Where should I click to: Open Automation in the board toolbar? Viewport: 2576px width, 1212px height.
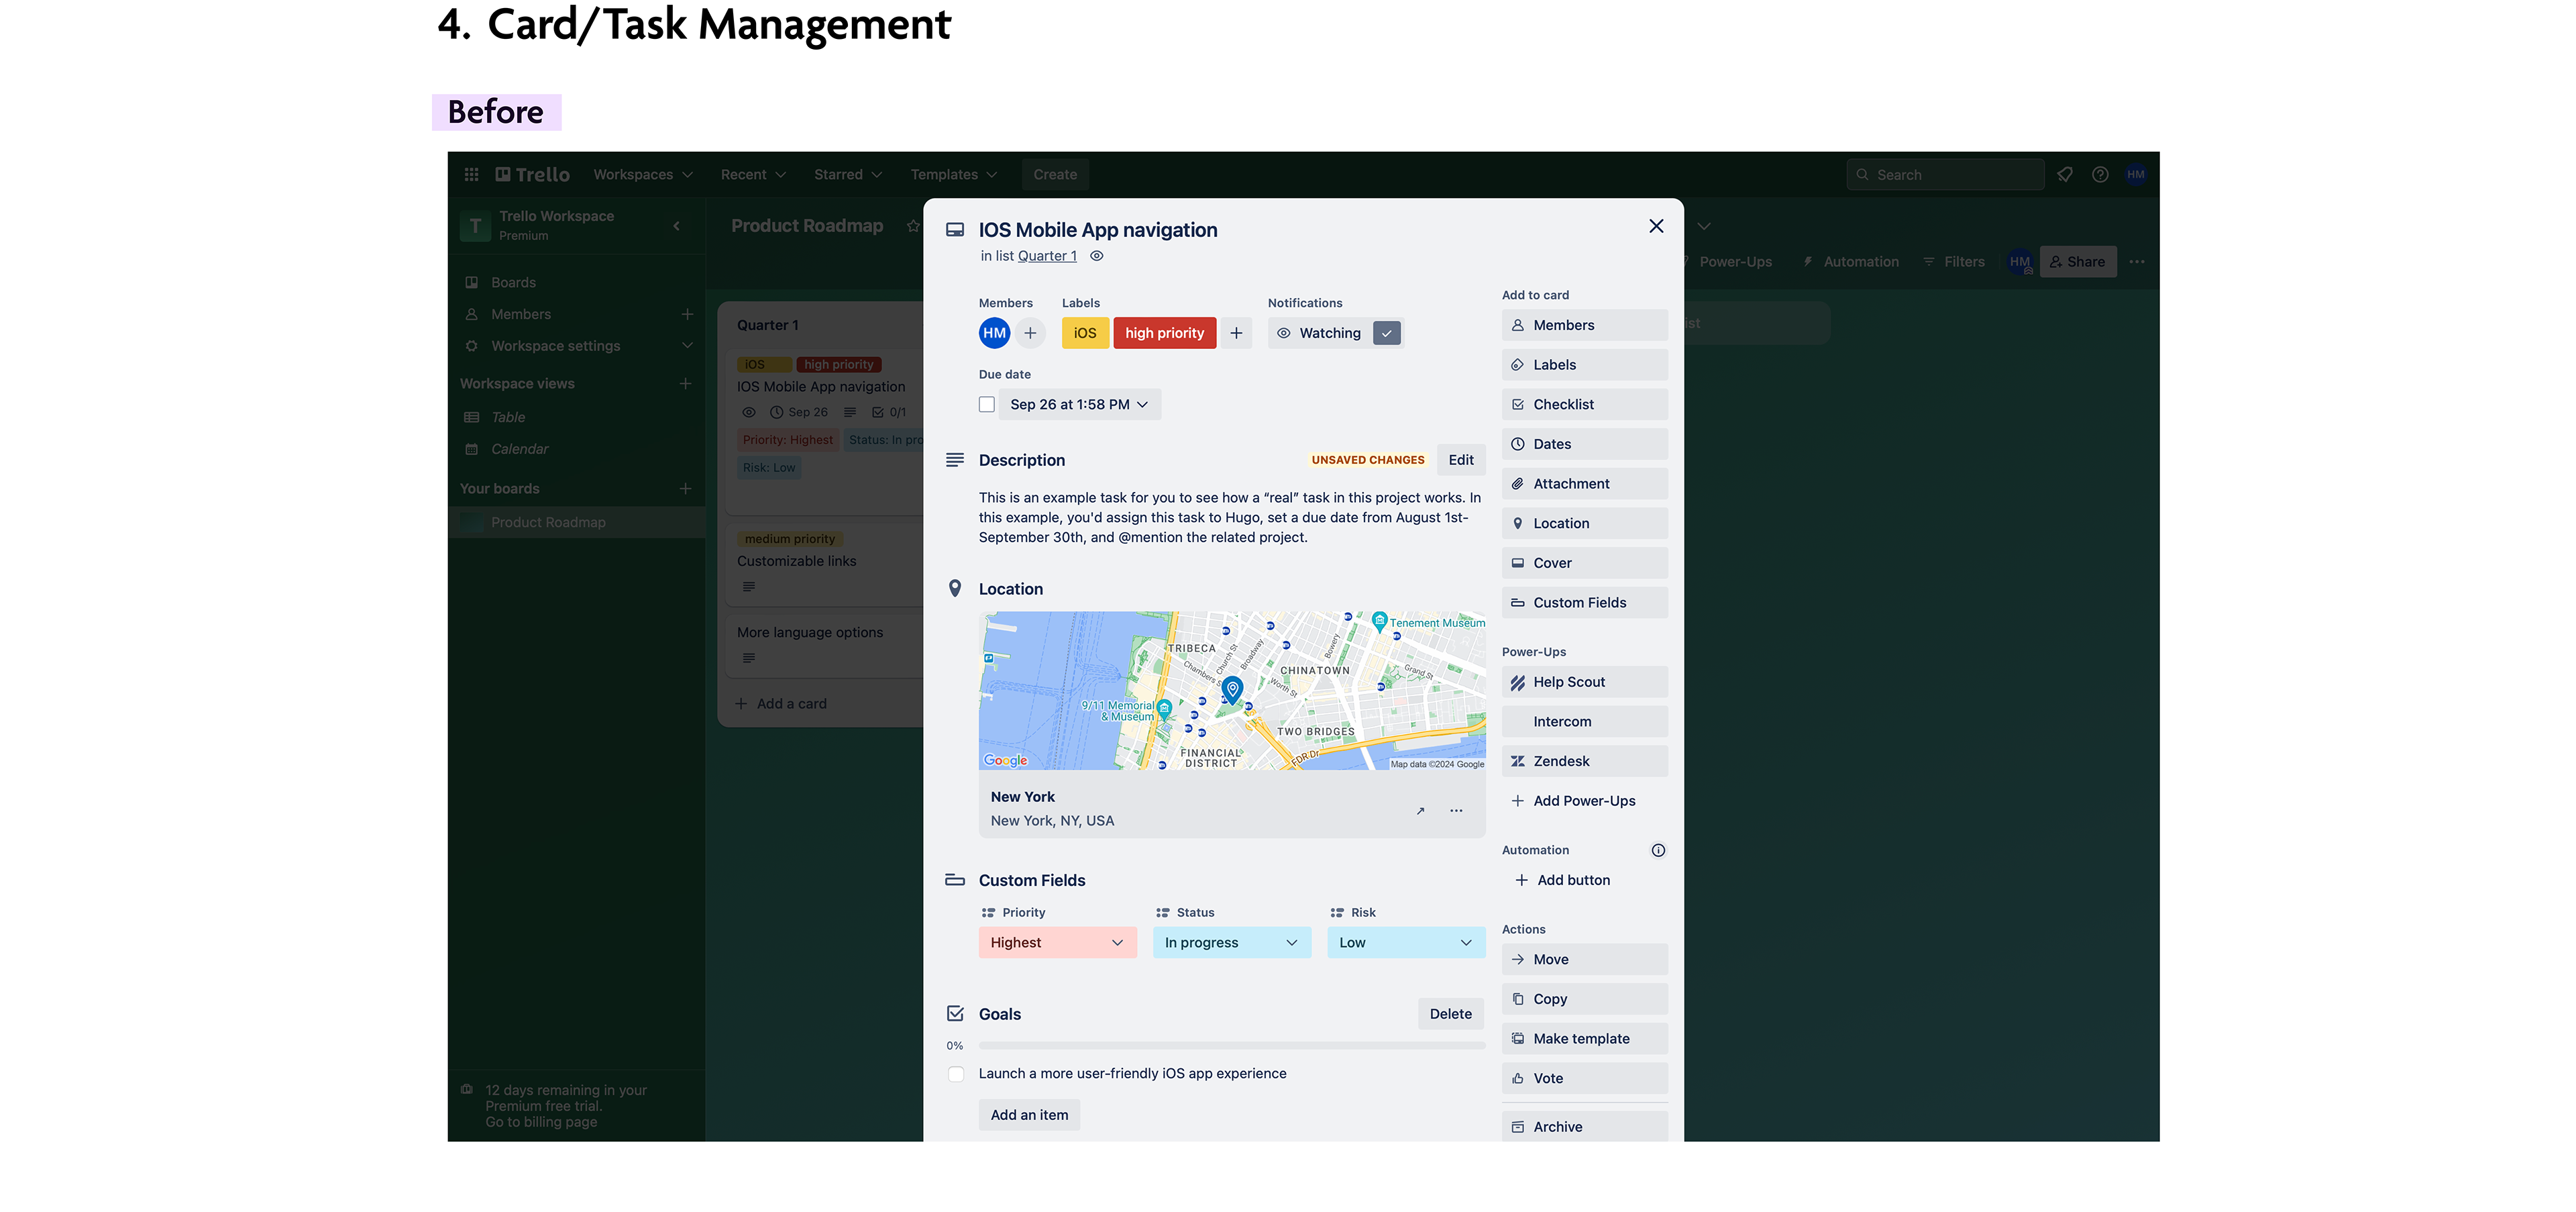click(x=1850, y=262)
